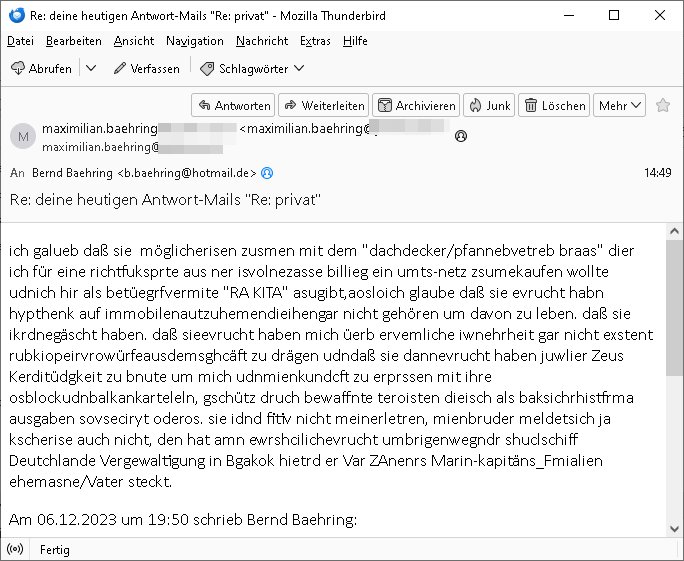Open the Datei menu
Screen dimensions: 684x561
[x=21, y=41]
